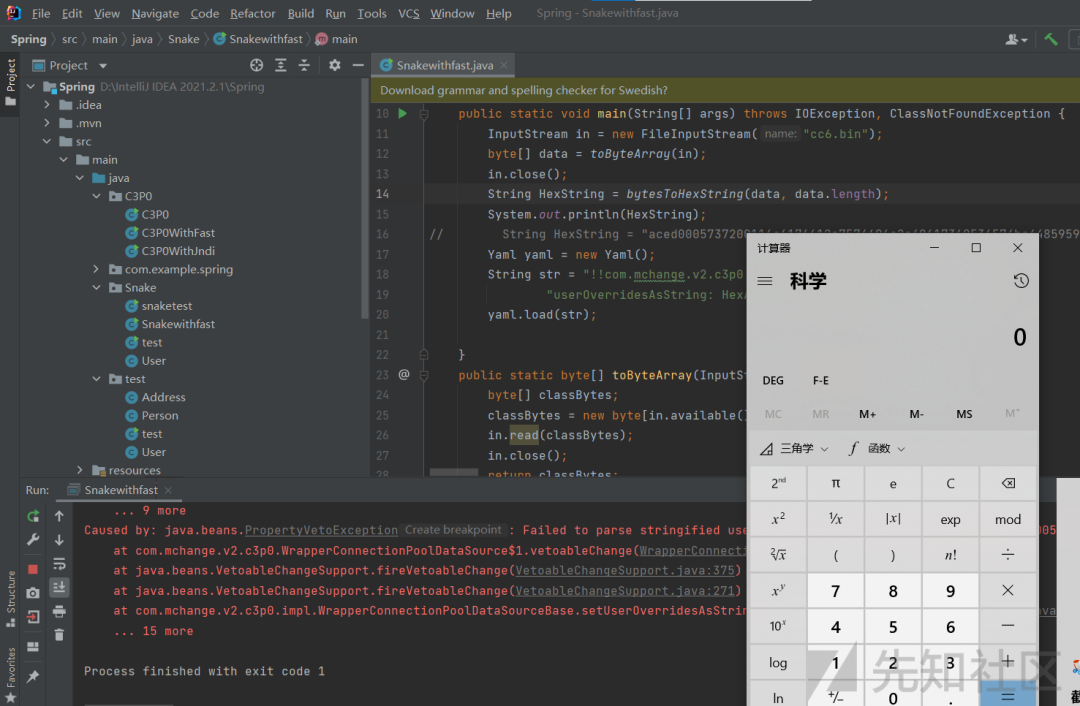
Task: Open Structure tool window side tab
Action: click(10, 598)
